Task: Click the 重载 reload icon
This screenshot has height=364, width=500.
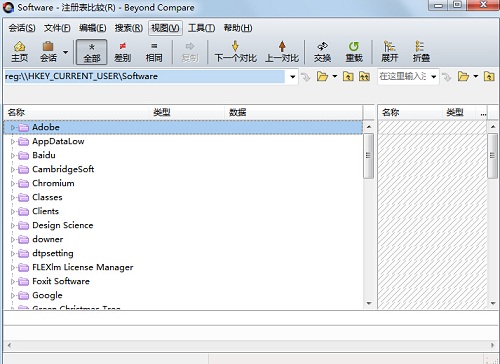Action: 354,52
